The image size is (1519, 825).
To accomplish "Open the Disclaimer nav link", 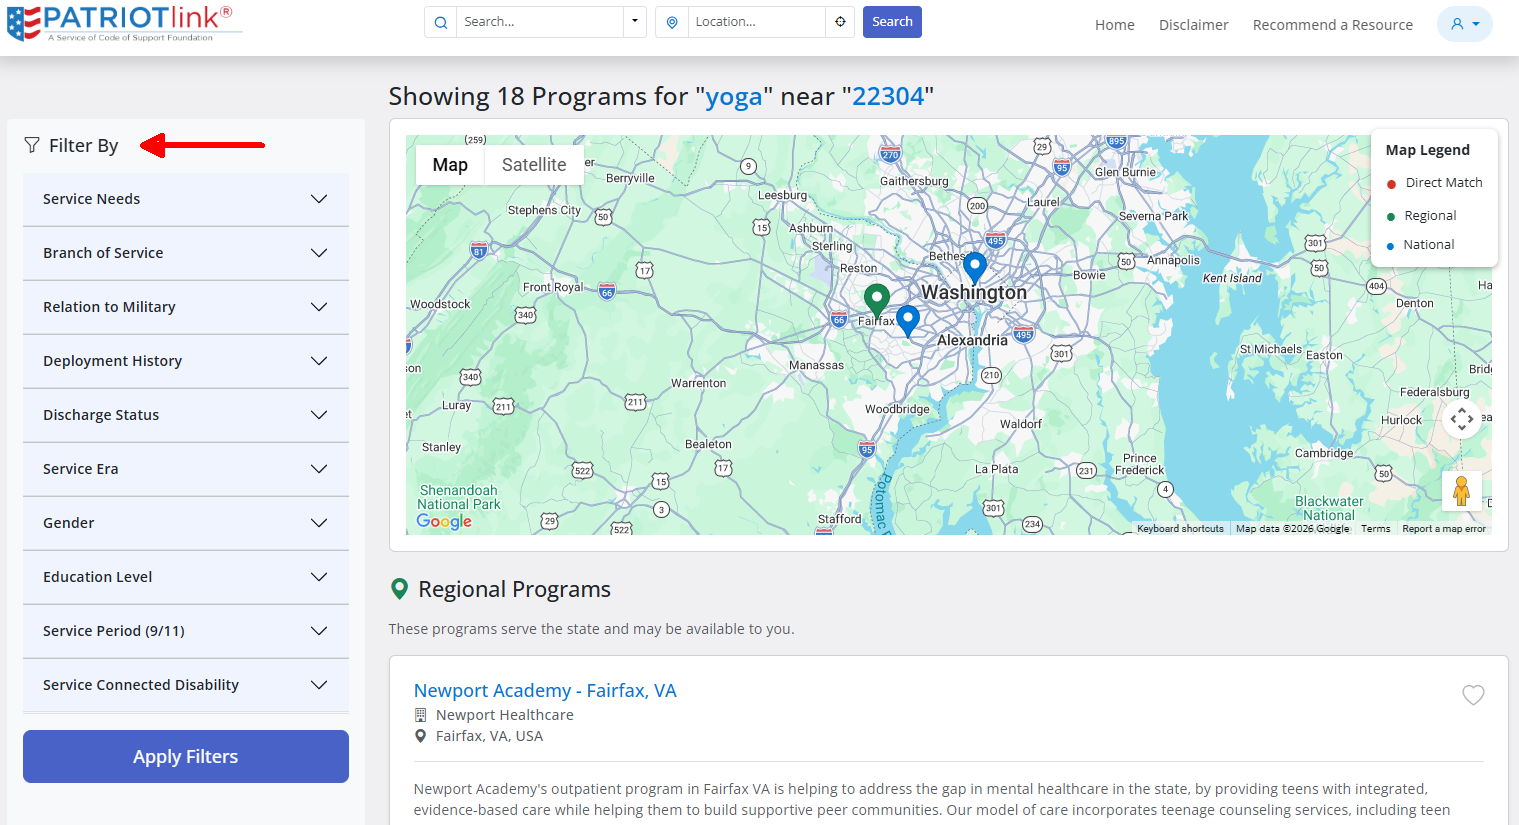I will [x=1193, y=25].
